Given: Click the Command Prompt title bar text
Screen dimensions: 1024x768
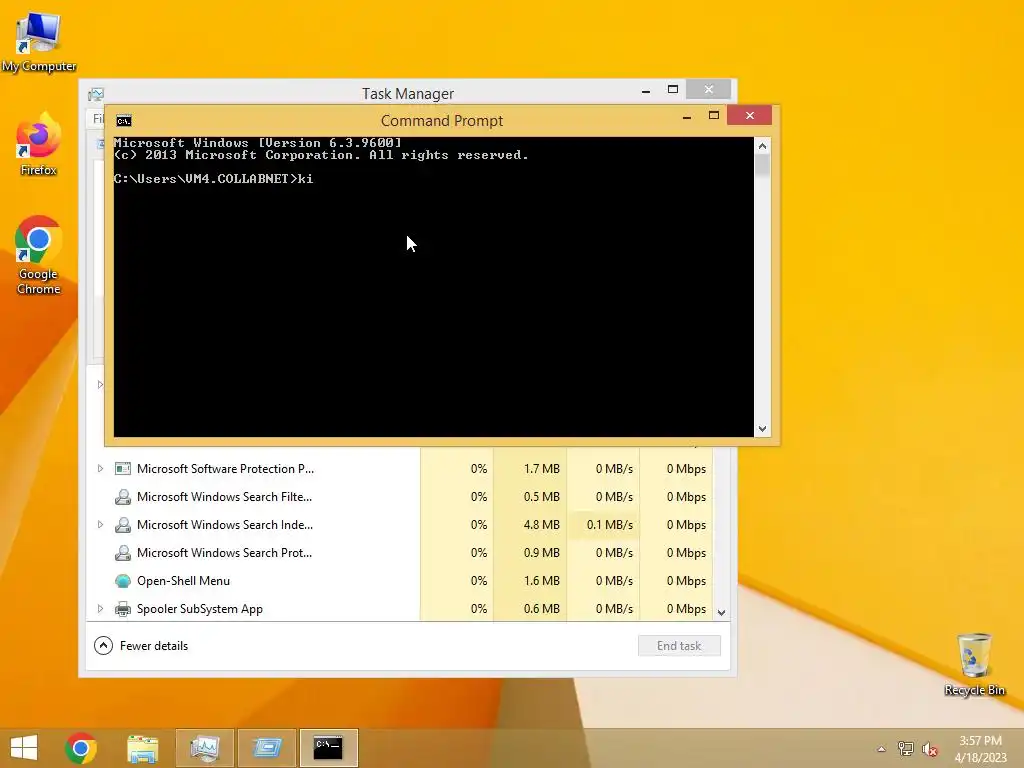Looking at the screenshot, I should tap(442, 121).
